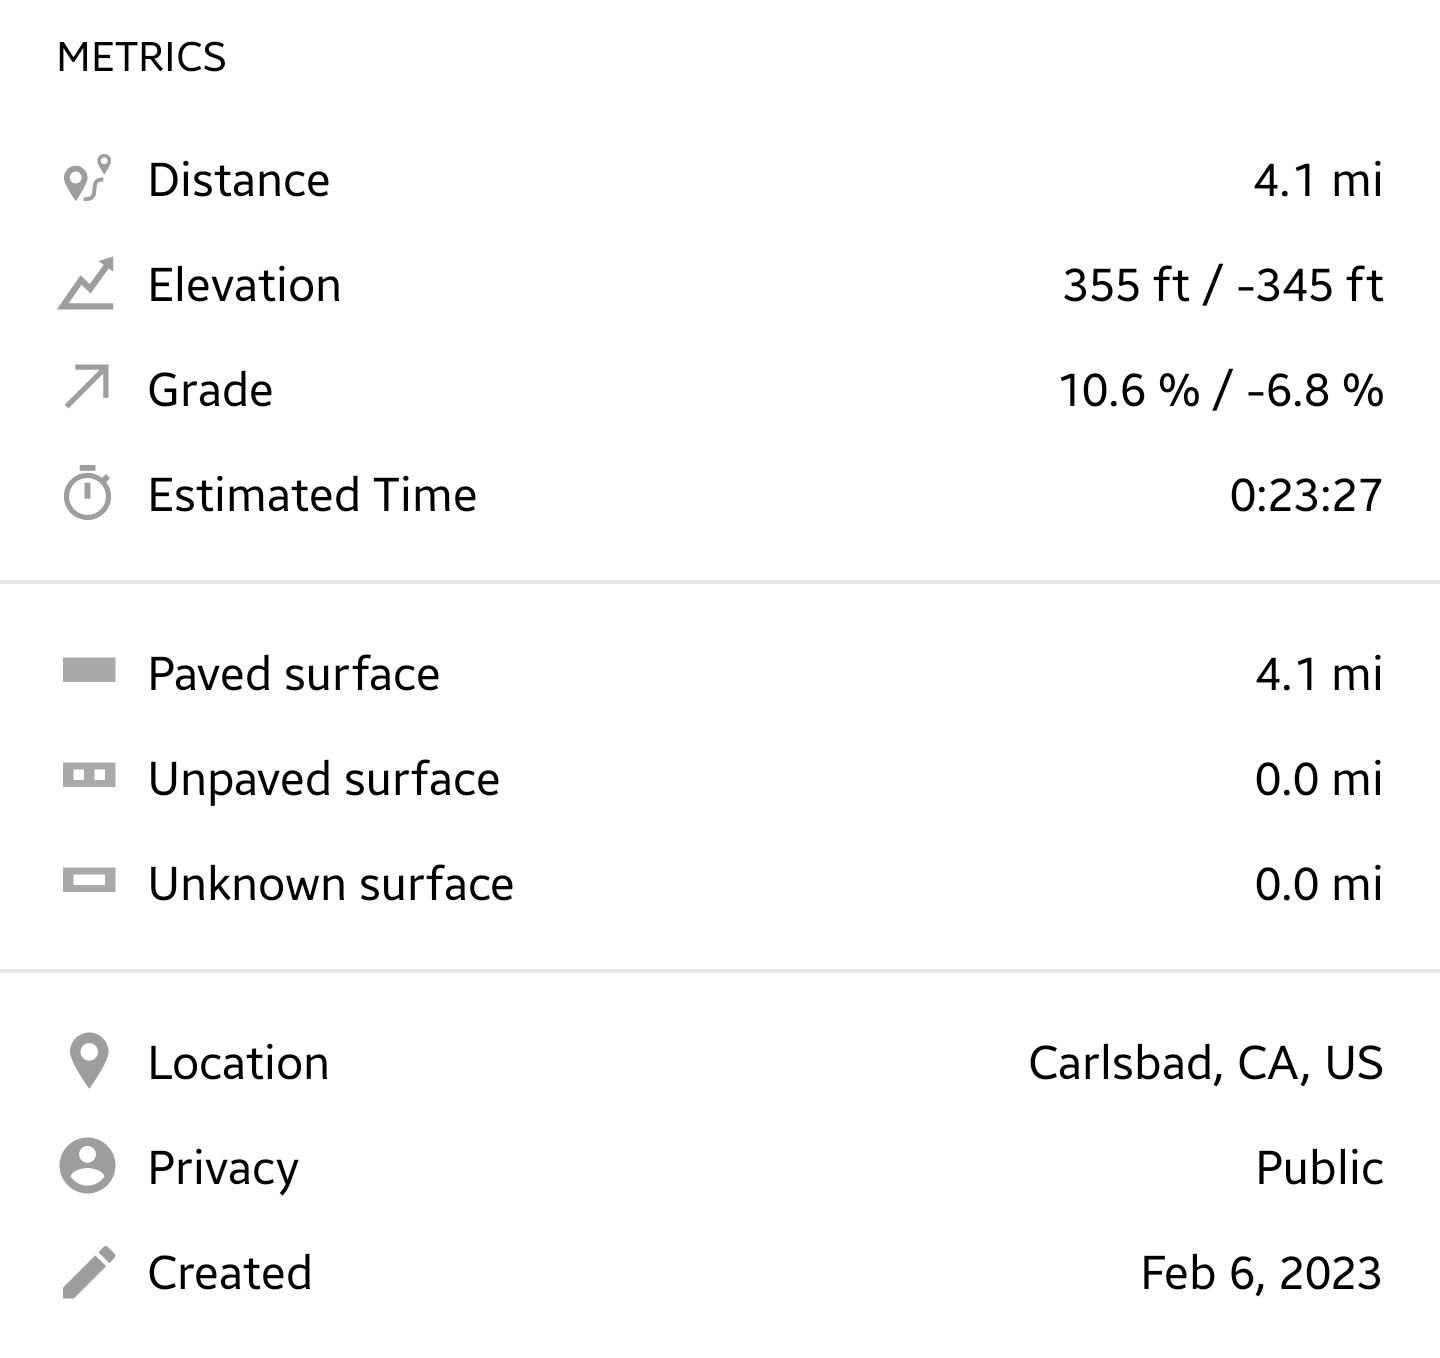Viewport: 1440px width, 1358px height.
Task: Click the 4.1 mi Distance value
Action: point(1318,180)
